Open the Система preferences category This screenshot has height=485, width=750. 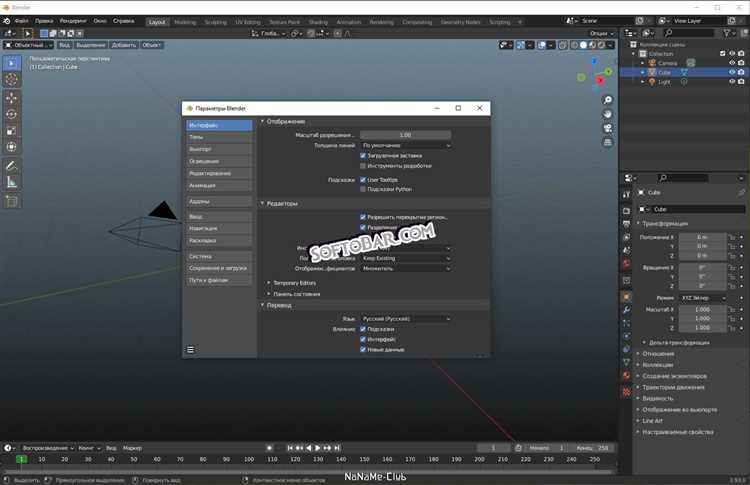tap(219, 256)
